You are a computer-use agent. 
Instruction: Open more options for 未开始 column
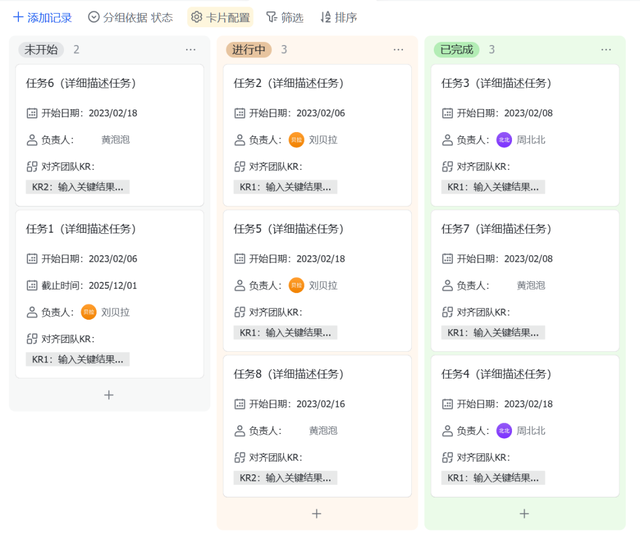[191, 49]
